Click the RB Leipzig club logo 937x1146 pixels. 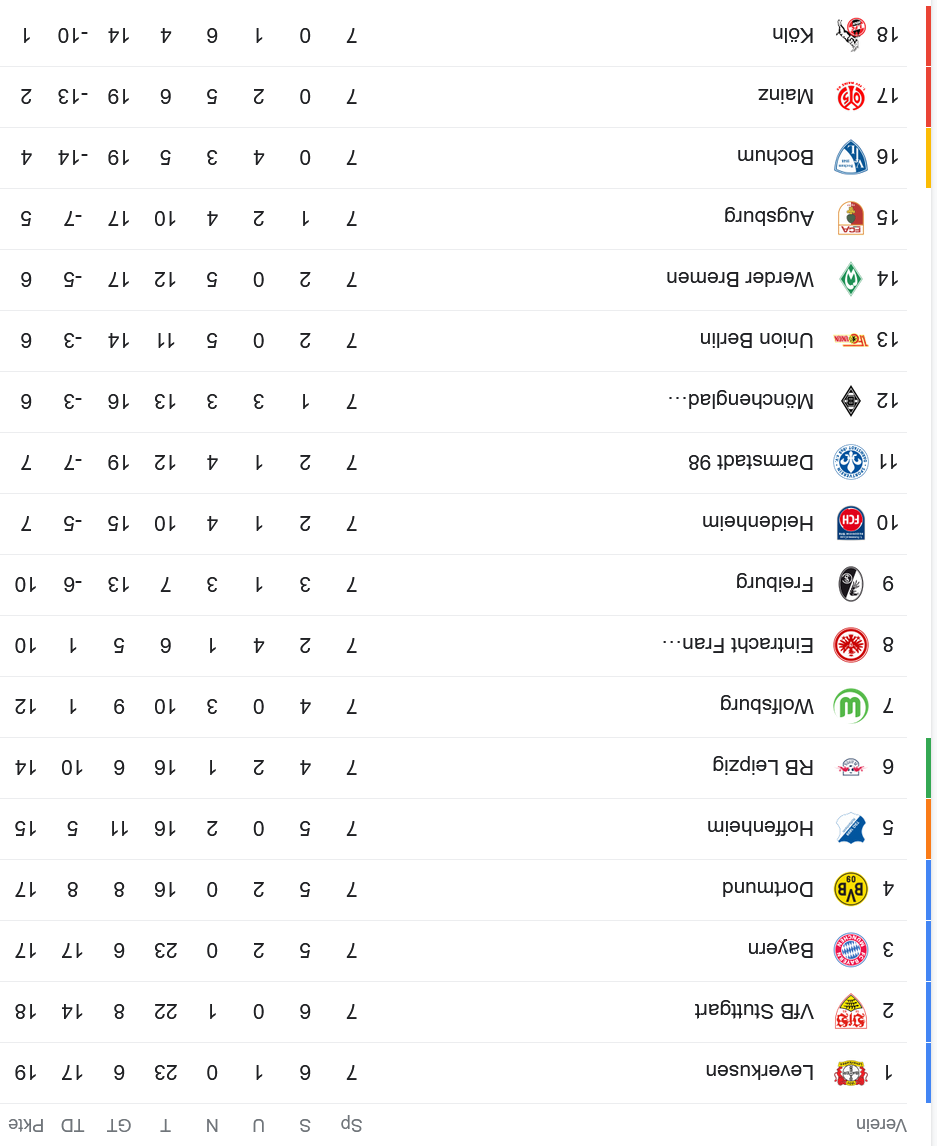pos(851,768)
